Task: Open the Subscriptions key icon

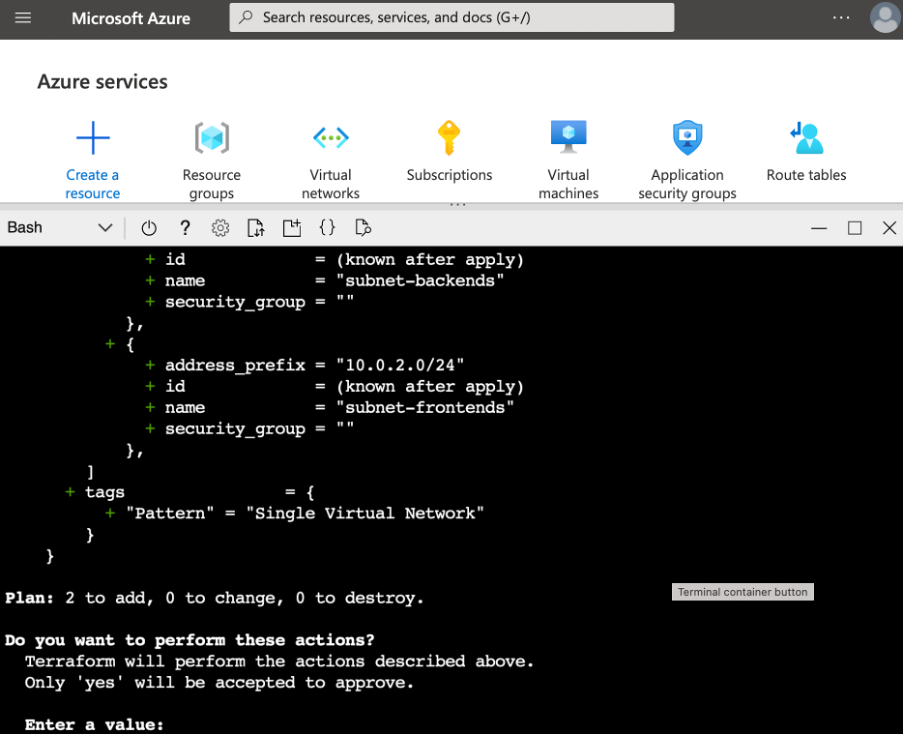Action: pos(449,138)
